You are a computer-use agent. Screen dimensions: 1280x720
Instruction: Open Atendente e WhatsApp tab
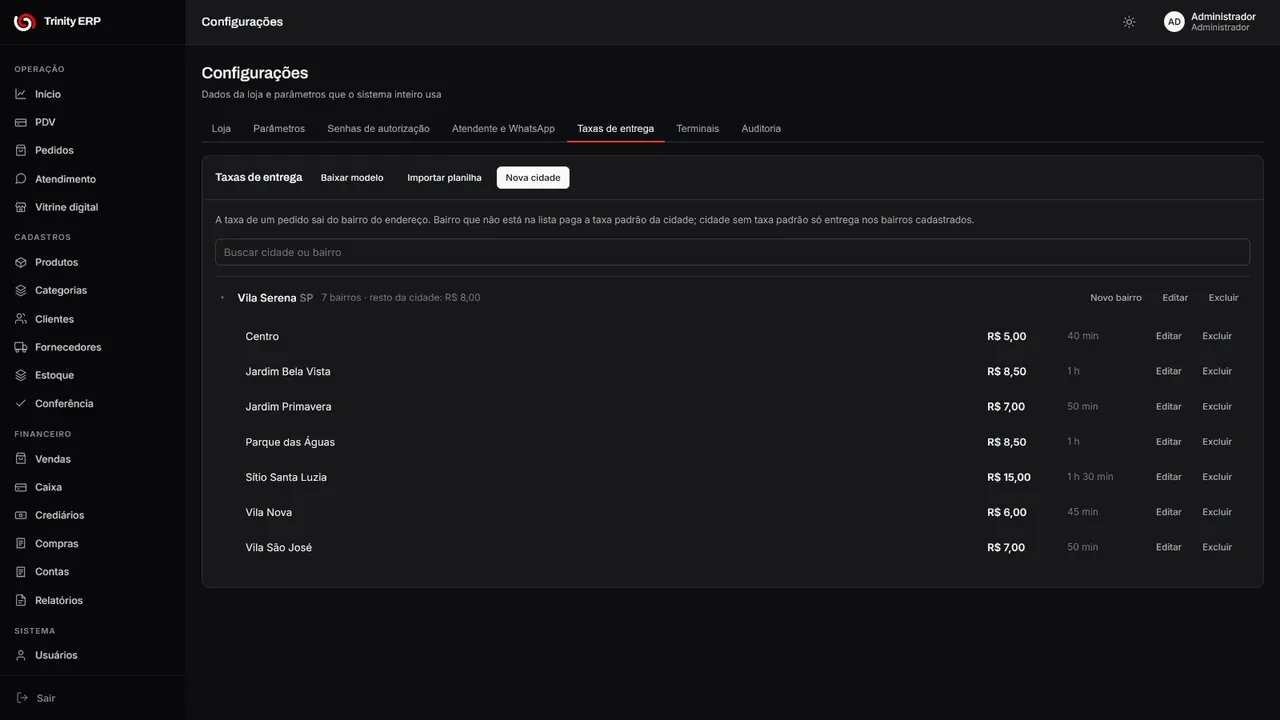click(503, 129)
